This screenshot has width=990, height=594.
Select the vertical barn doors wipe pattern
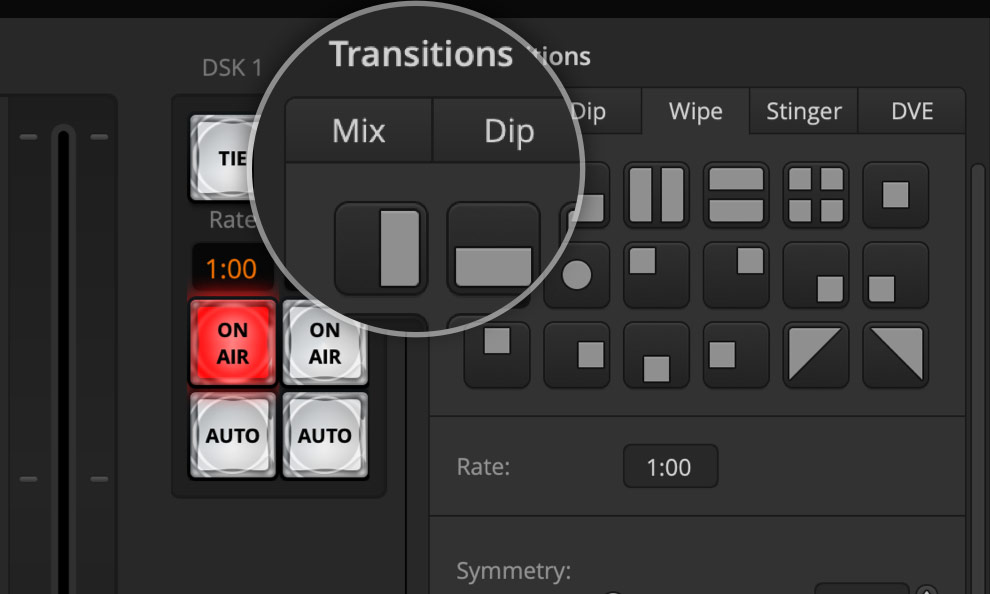656,196
